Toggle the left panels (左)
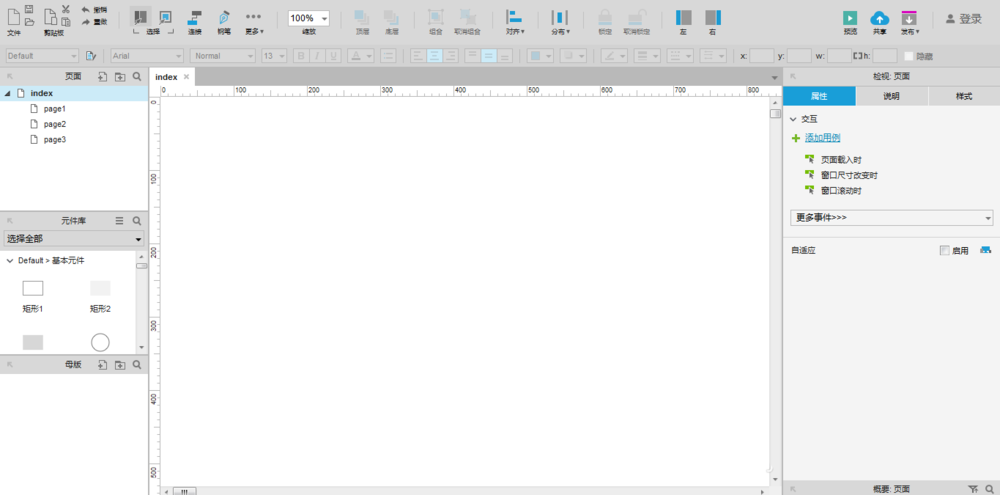Image resolution: width=1000 pixels, height=495 pixels. click(683, 21)
